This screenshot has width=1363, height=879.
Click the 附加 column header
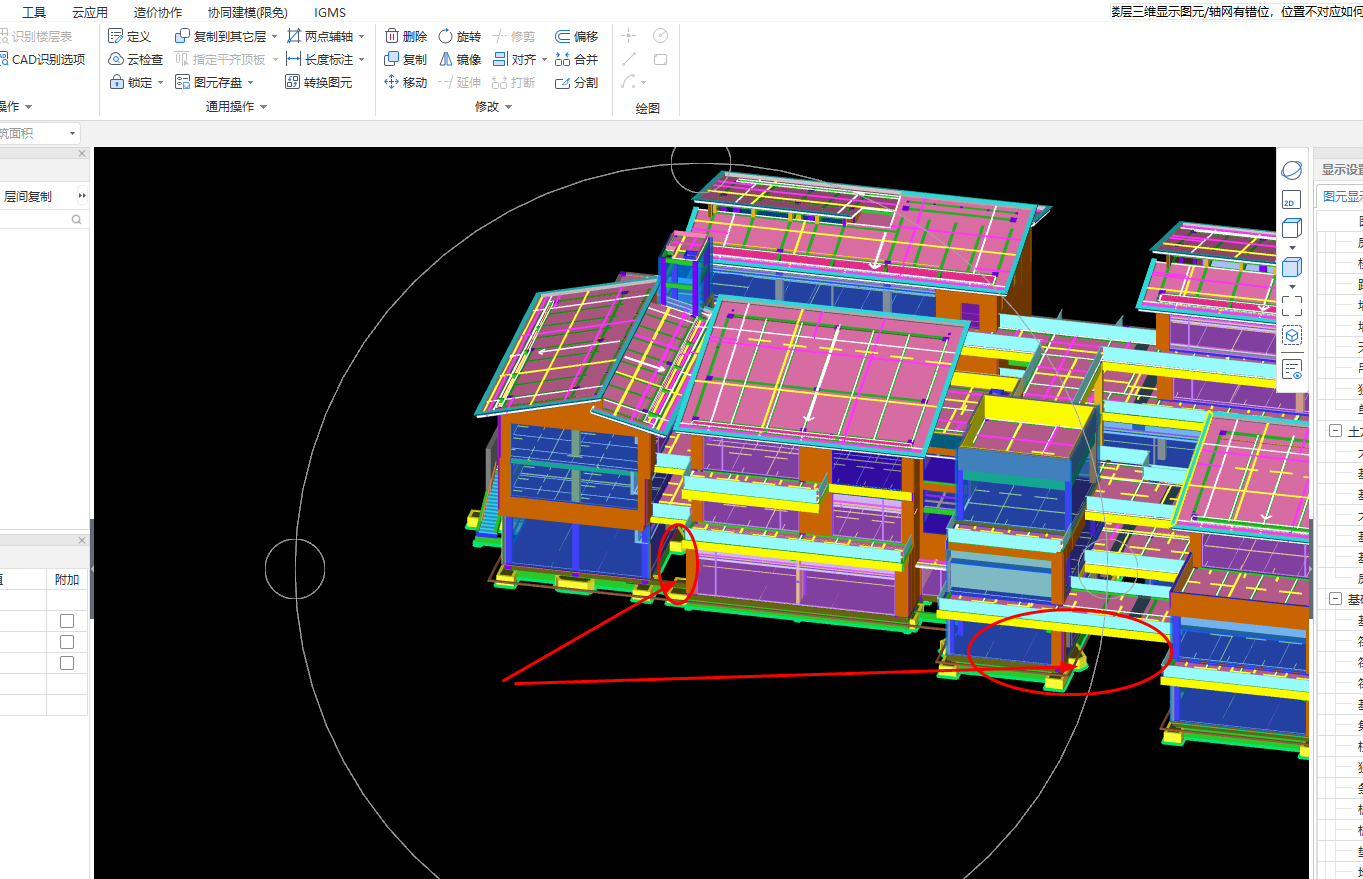(67, 579)
